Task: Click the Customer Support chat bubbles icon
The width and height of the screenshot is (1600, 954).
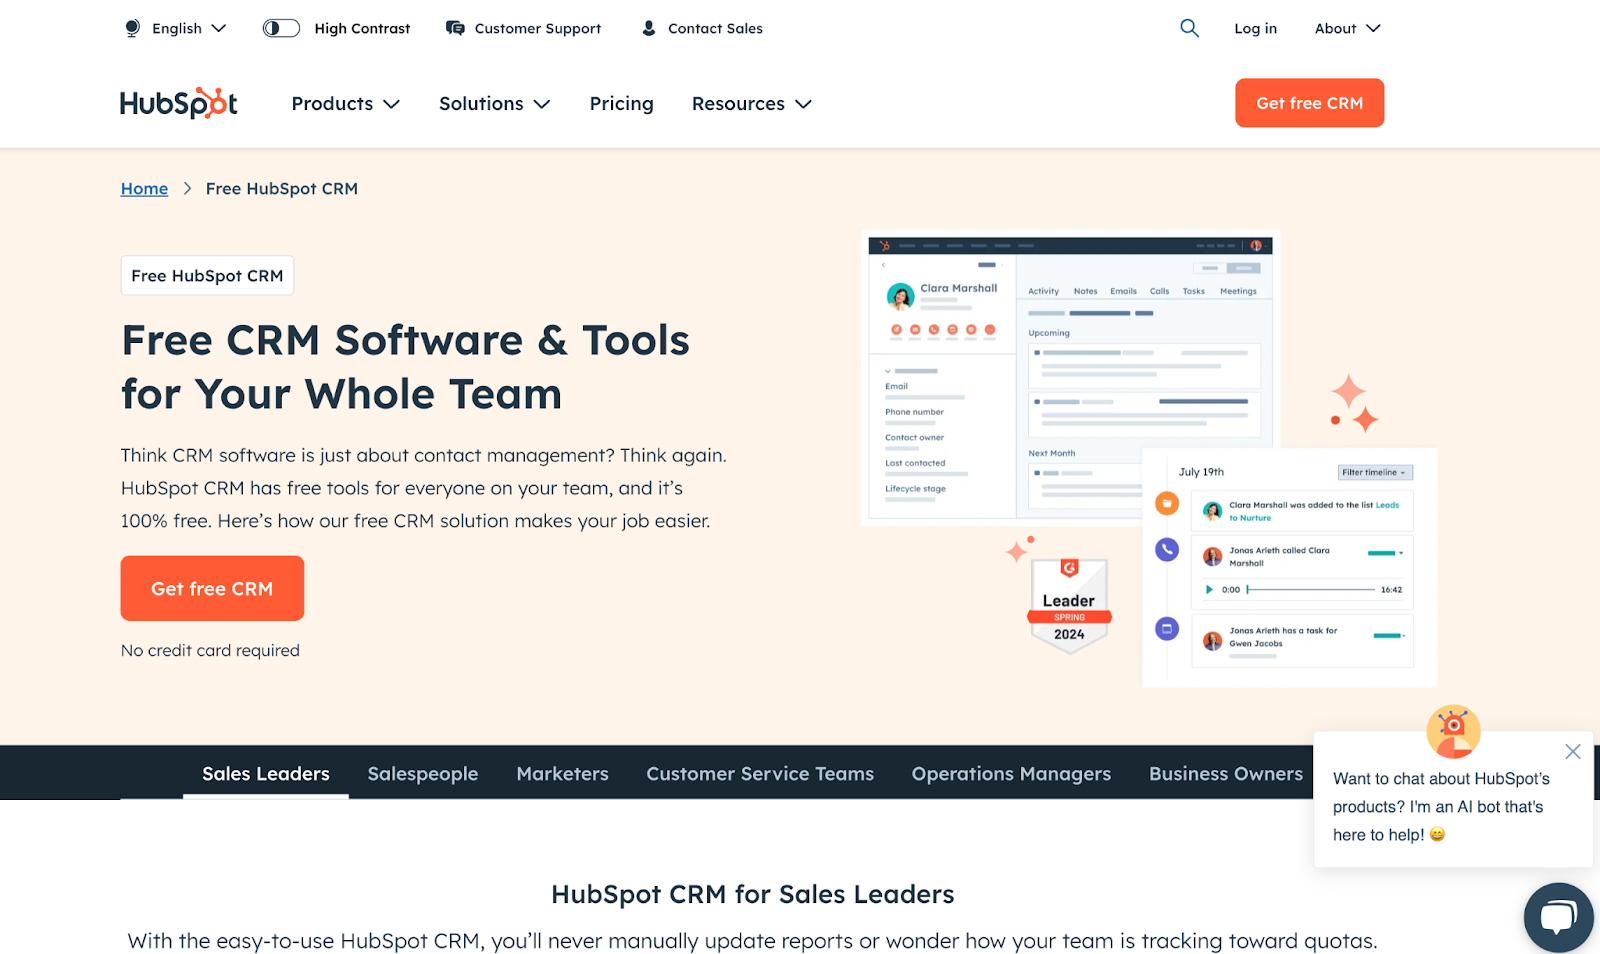Action: pos(455,28)
